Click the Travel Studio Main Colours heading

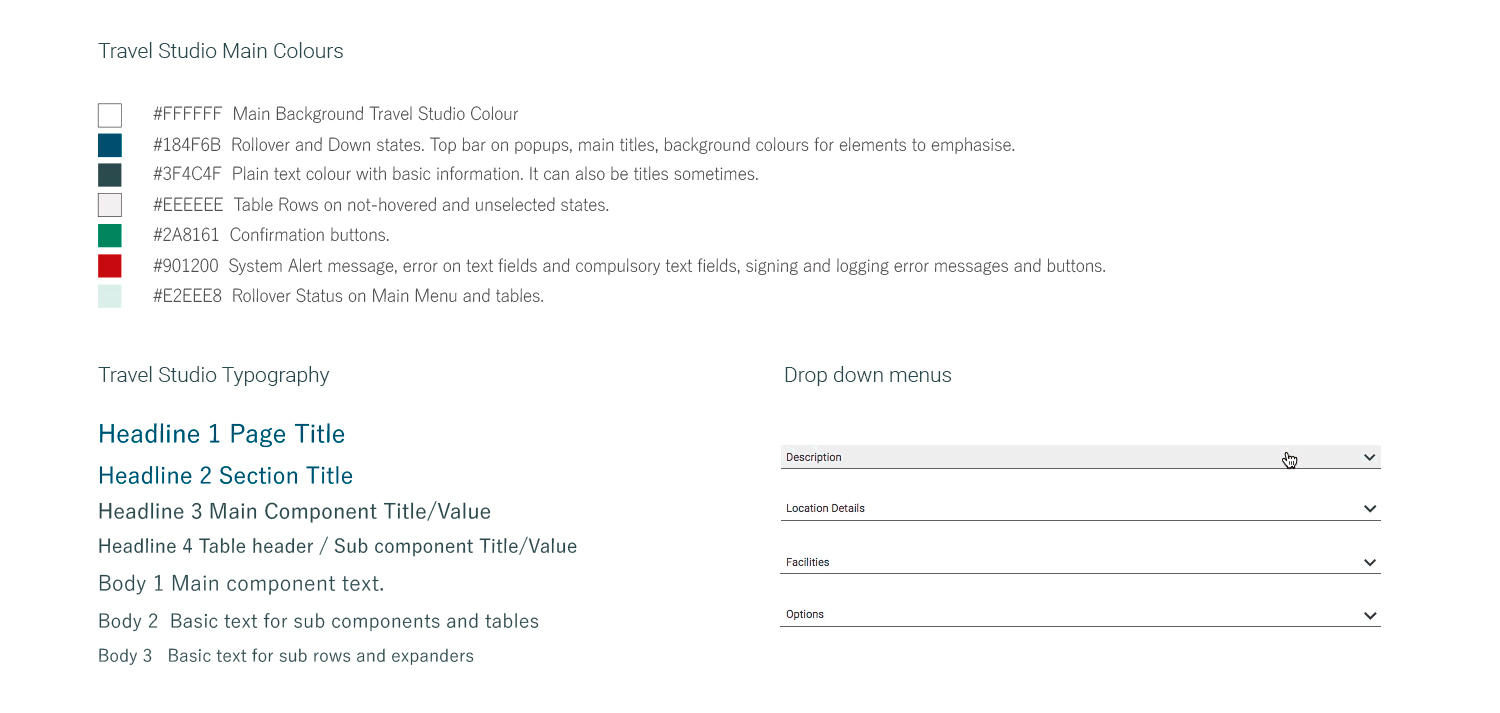pos(221,51)
